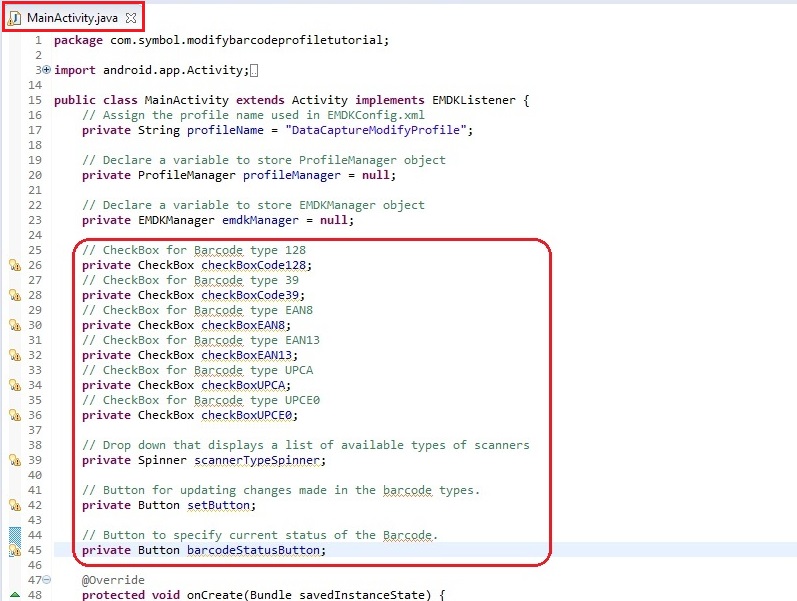Click warning marker for scannerTypeSpinner line
The image size is (797, 601).
coord(15,460)
